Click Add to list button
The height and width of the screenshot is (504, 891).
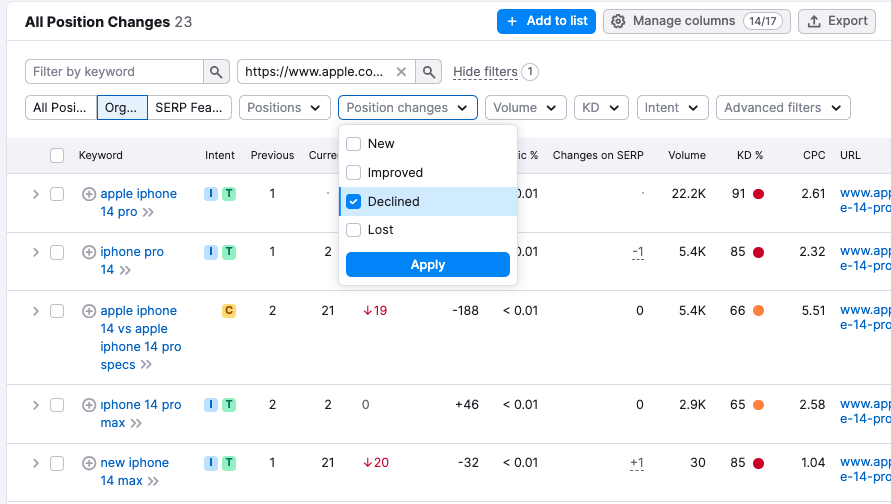point(546,21)
